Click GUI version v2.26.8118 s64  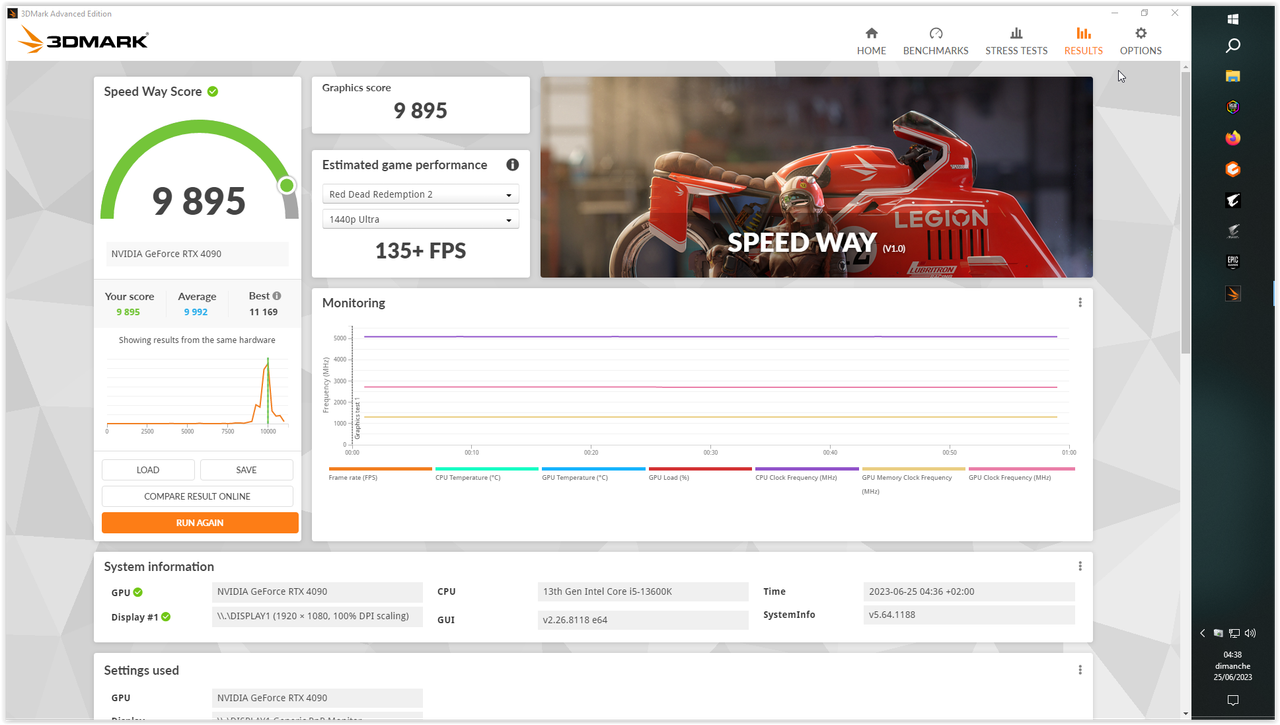643,620
